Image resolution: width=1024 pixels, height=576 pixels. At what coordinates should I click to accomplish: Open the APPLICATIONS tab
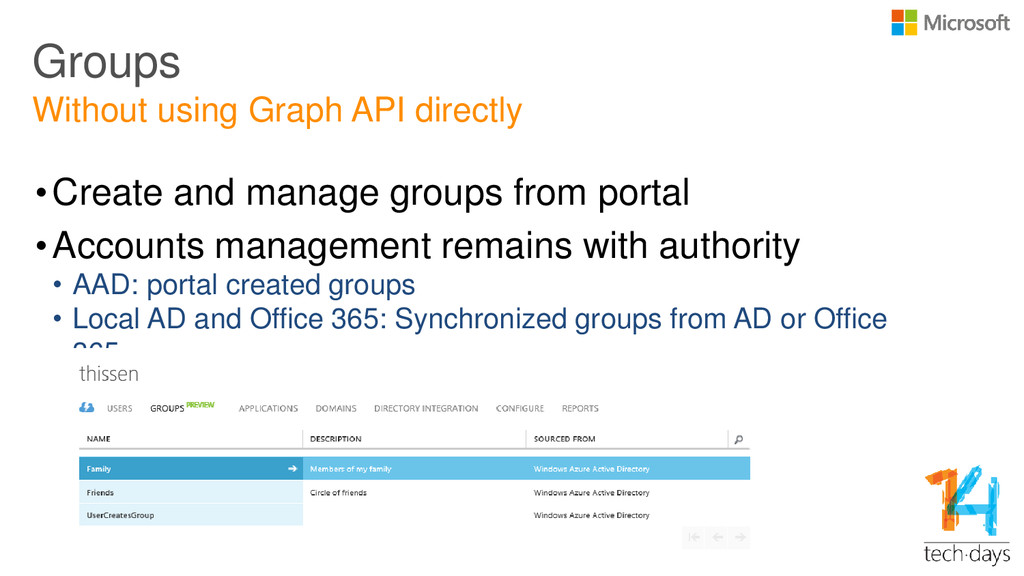(268, 408)
